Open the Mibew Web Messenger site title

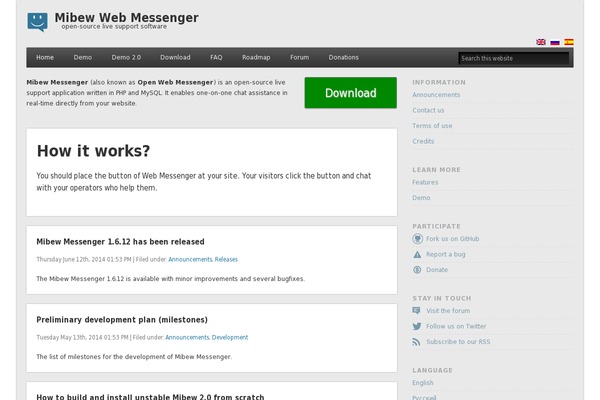click(126, 18)
